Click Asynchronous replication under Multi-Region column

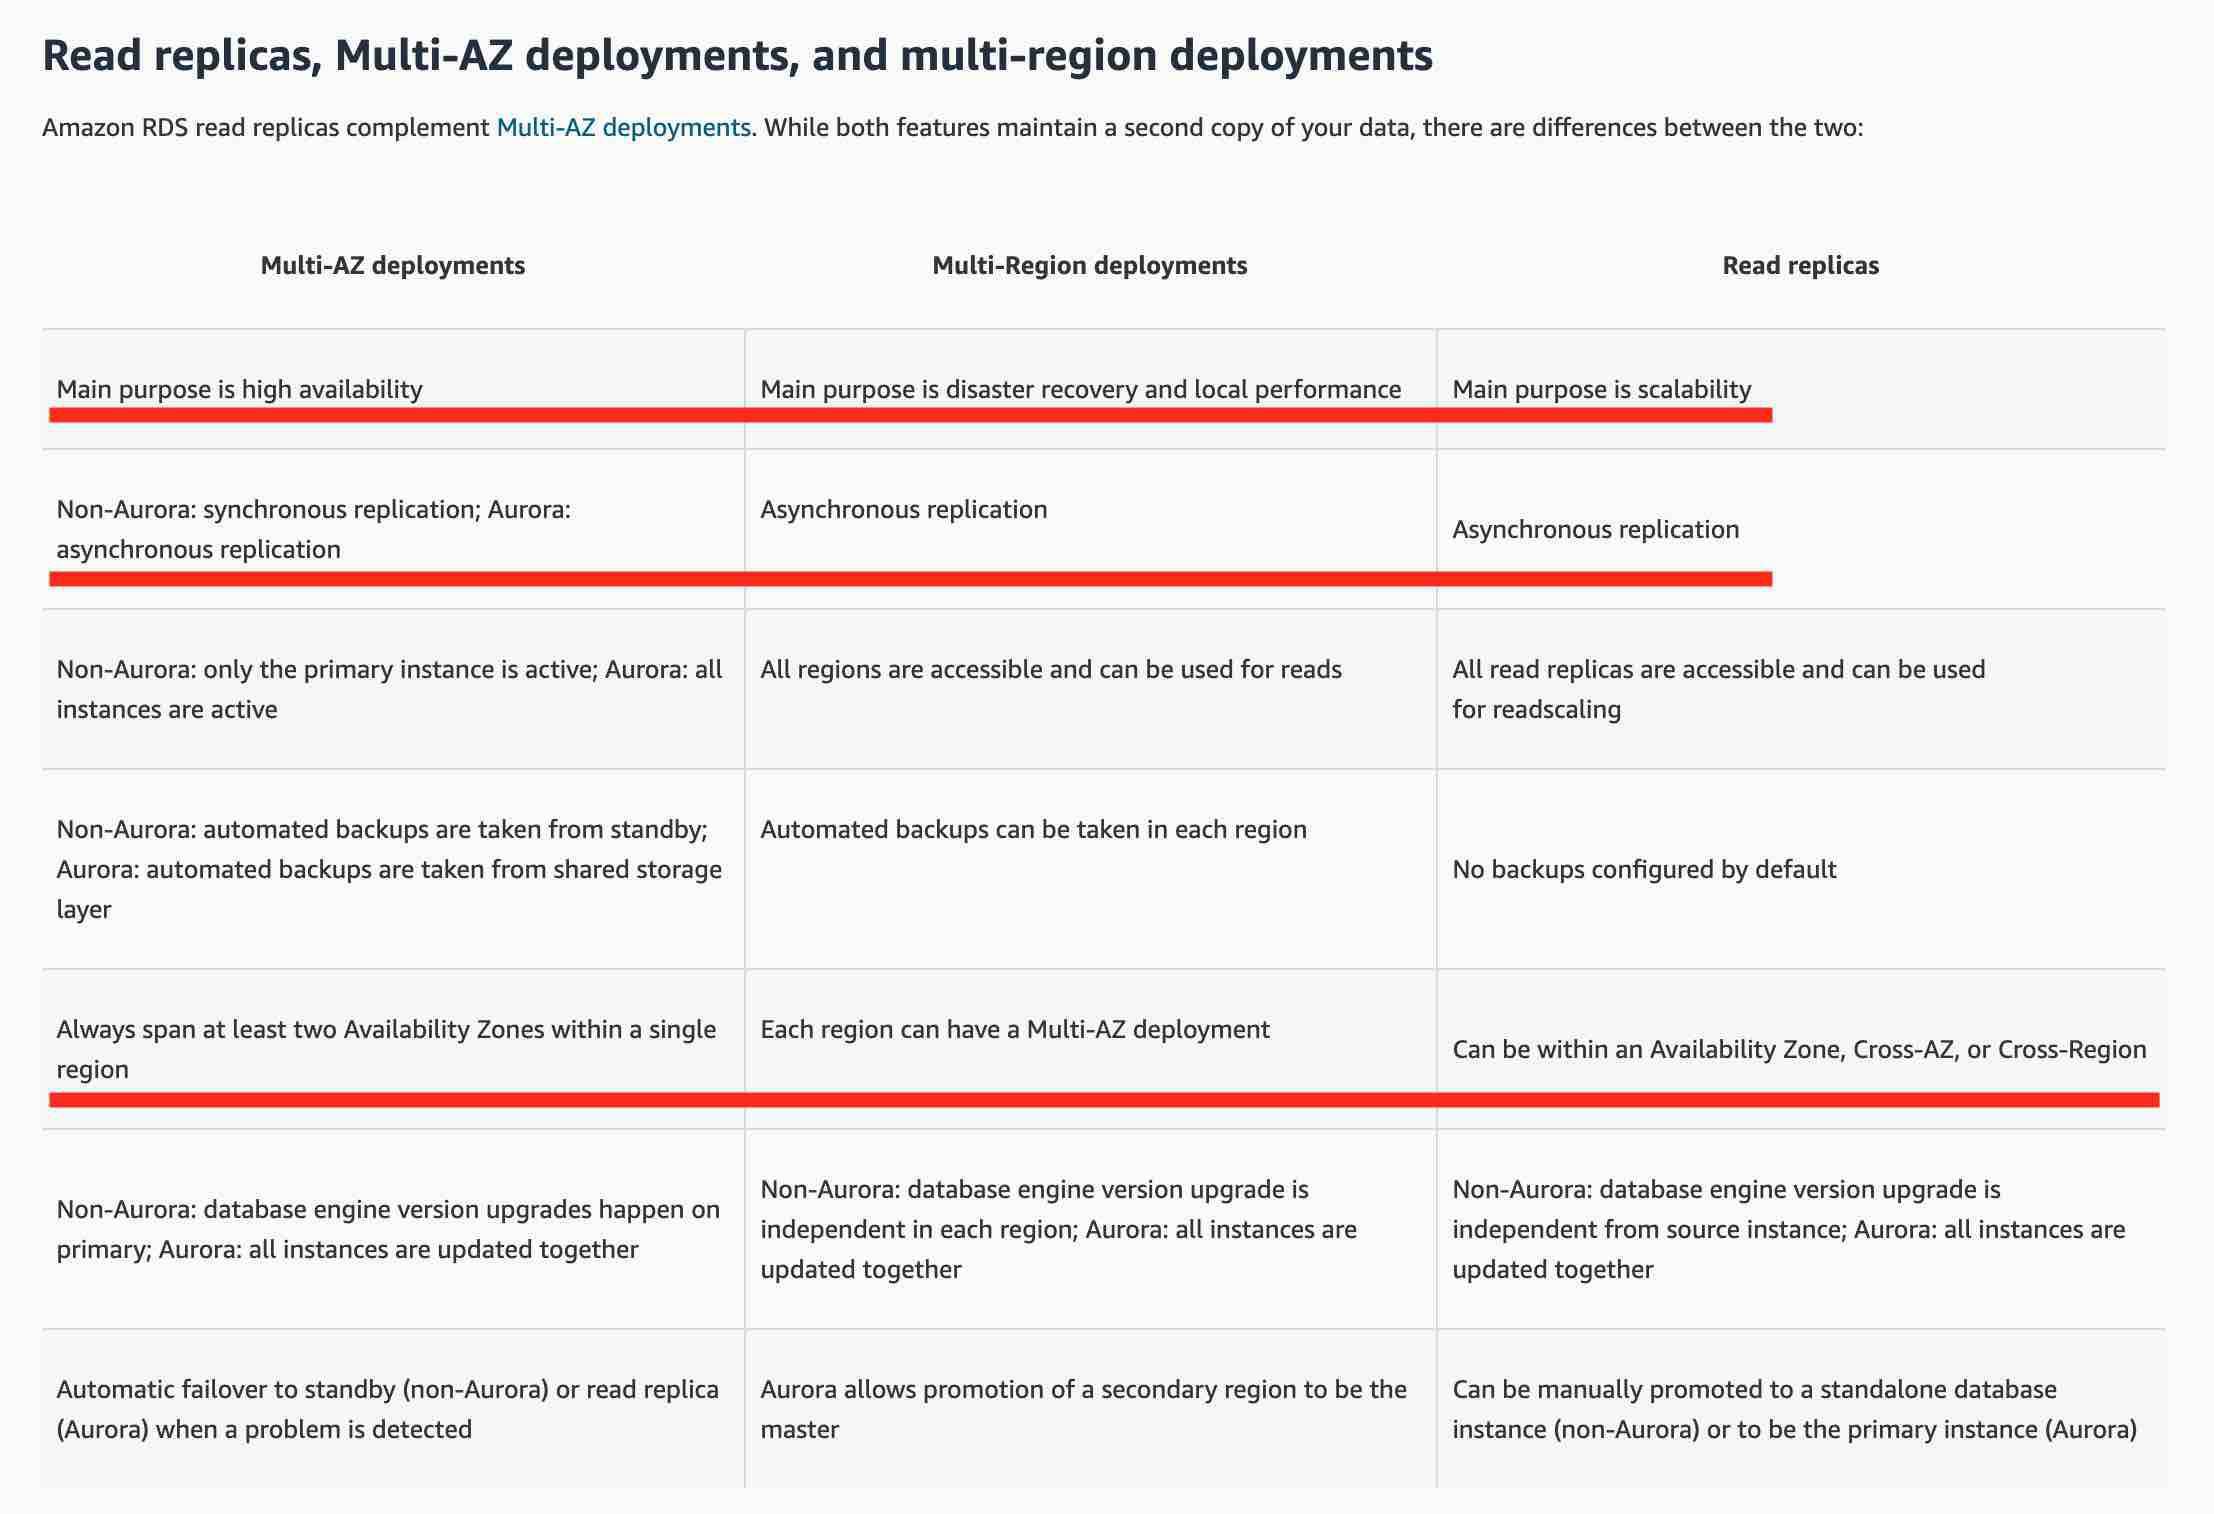tap(903, 510)
